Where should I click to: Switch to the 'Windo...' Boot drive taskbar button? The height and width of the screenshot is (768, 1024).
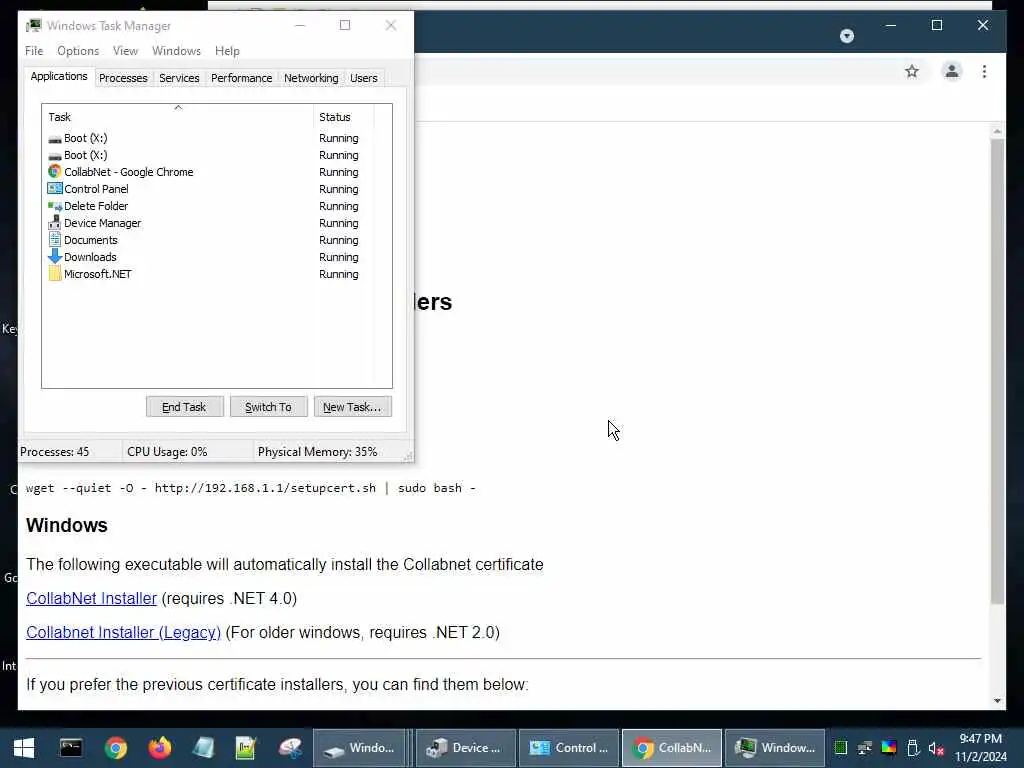[x=359, y=748]
